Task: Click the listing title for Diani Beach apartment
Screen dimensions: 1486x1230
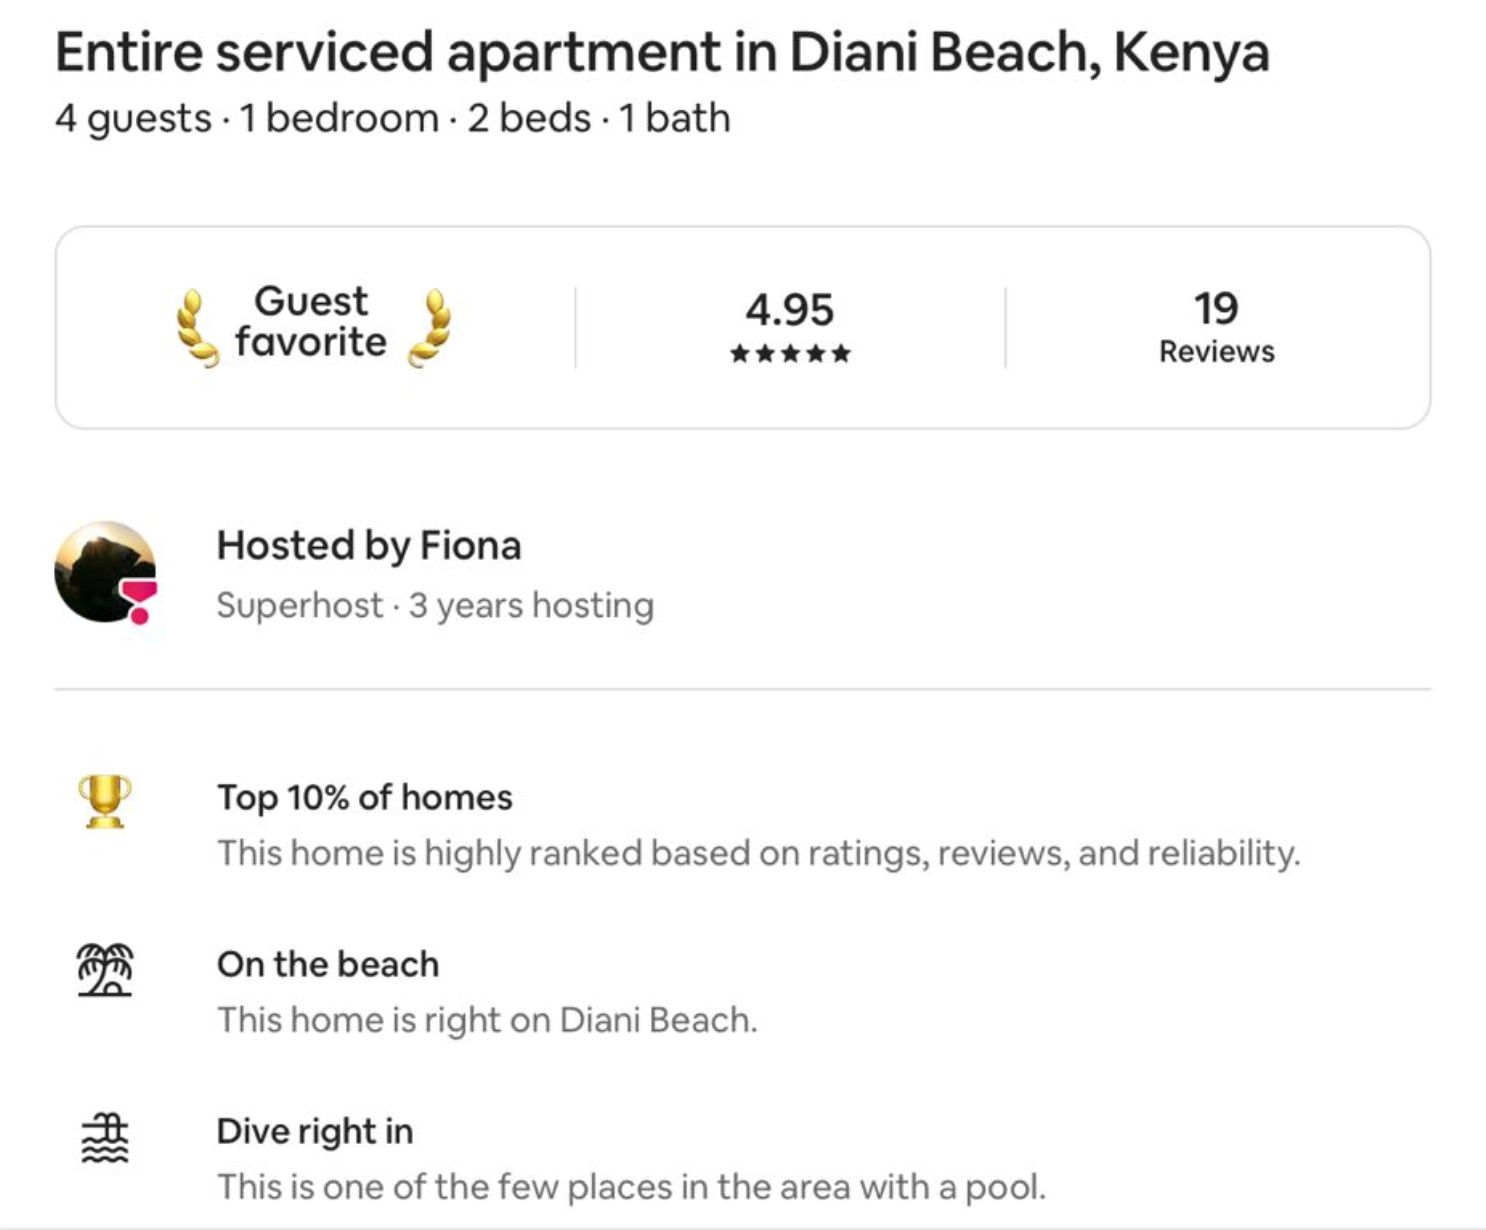Action: [x=664, y=52]
